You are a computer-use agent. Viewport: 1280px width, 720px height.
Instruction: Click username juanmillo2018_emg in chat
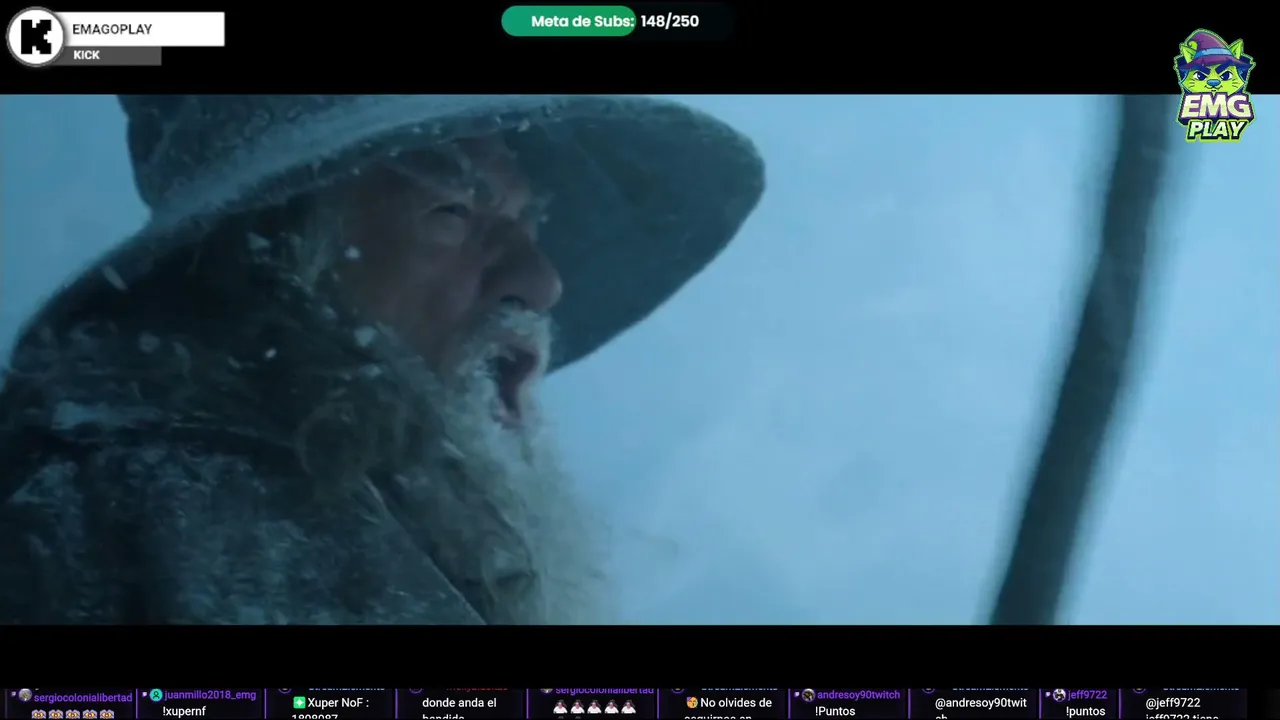tap(210, 695)
